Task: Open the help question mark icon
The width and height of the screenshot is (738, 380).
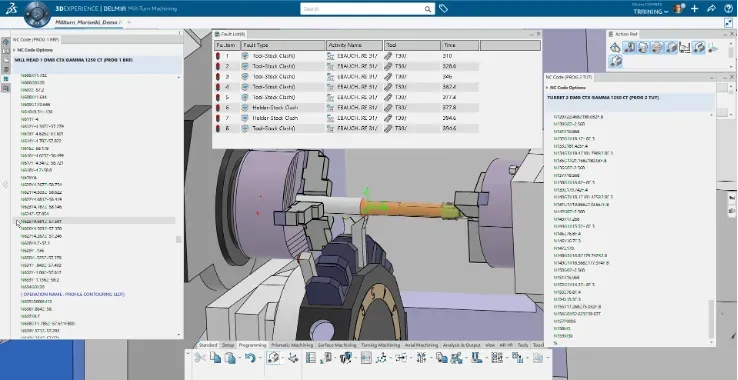Action: (728, 9)
